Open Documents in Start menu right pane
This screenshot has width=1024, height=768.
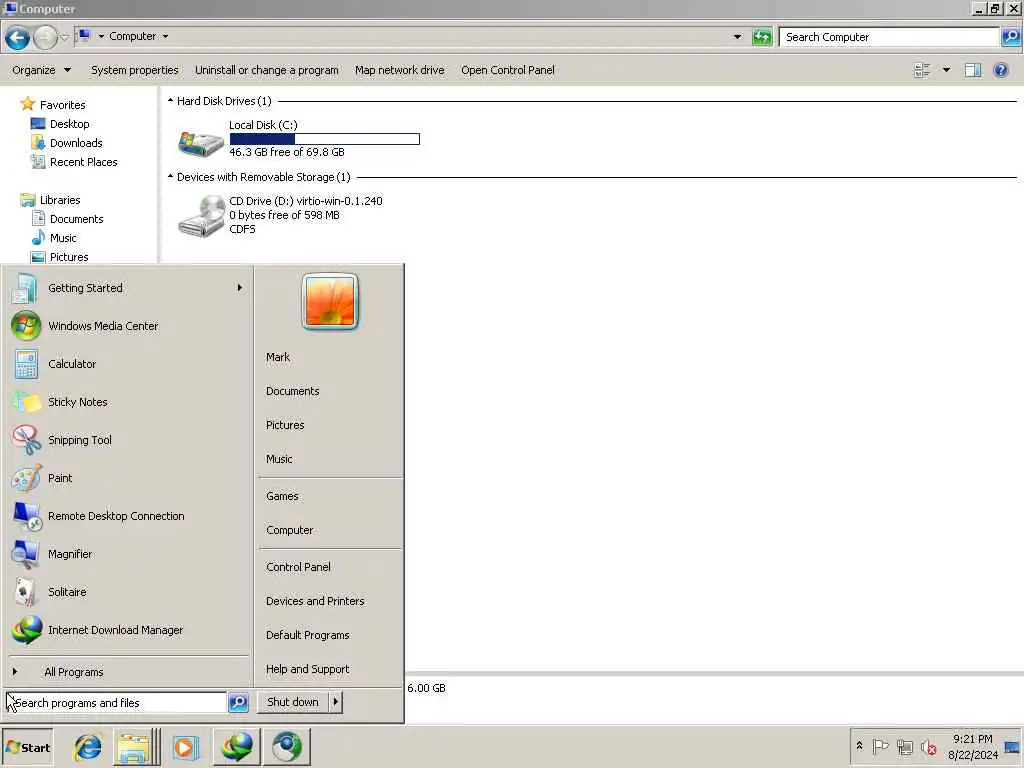(293, 391)
